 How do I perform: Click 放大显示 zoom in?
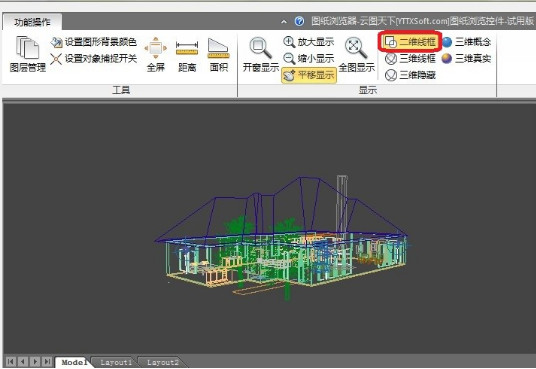tap(309, 42)
